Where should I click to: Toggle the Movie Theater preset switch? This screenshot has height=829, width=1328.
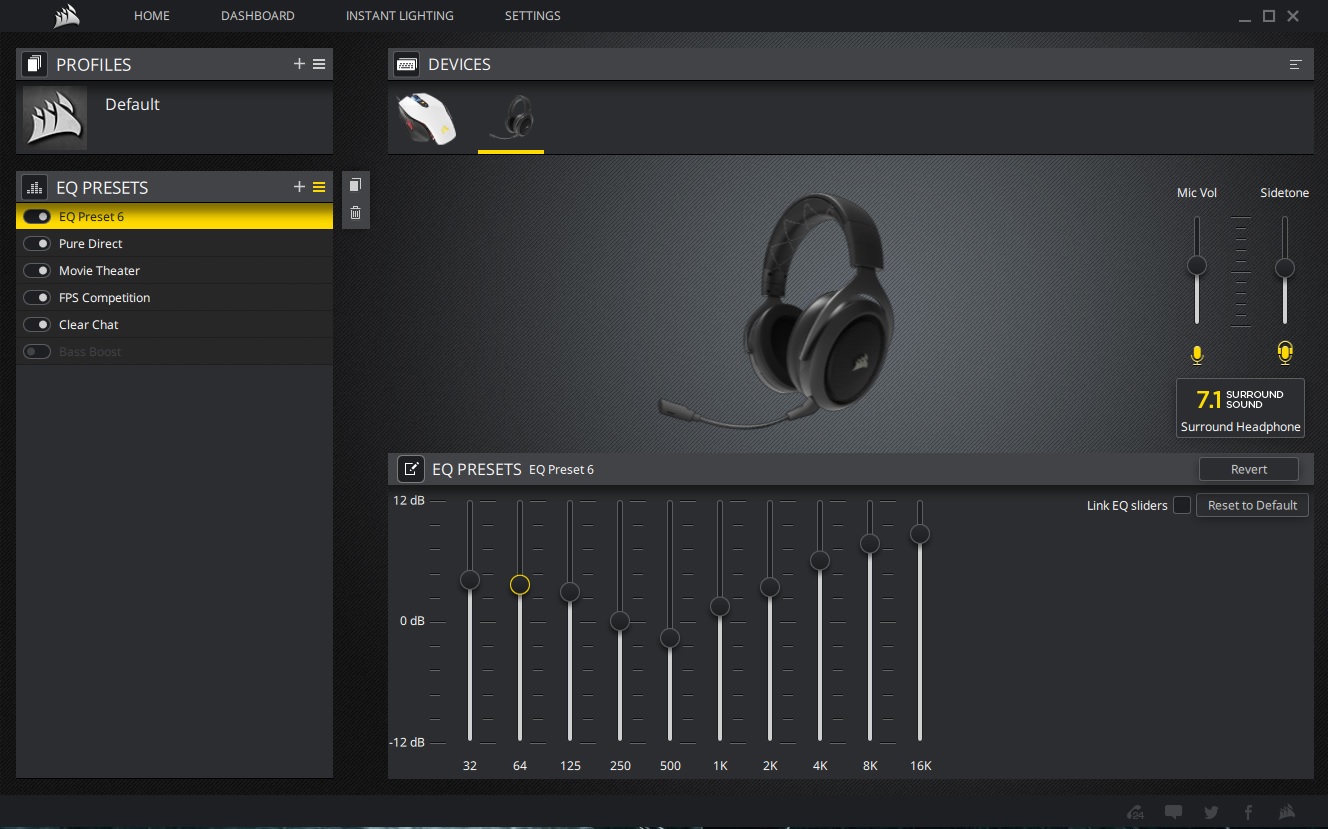click(x=37, y=271)
